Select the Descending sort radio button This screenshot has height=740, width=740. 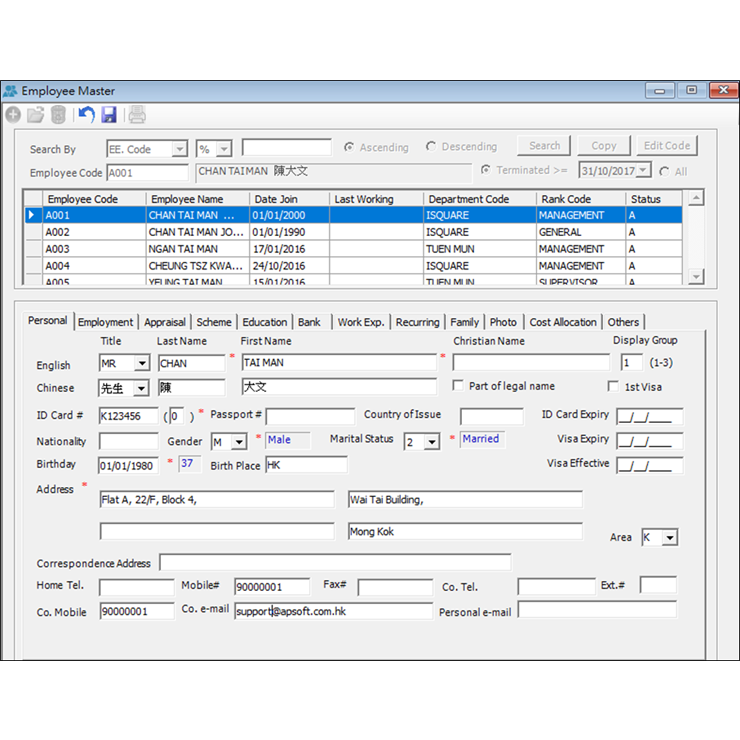[431, 147]
